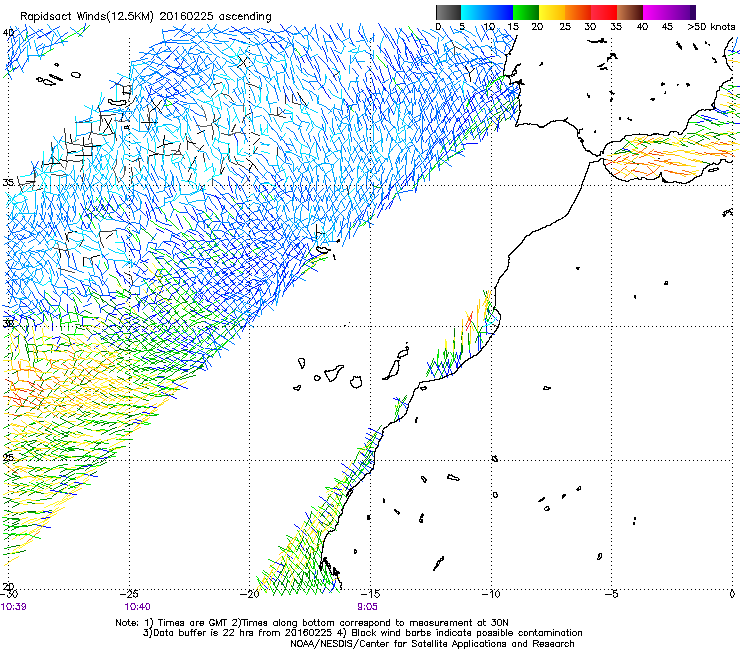The image size is (740, 650).
Task: Click the '-30' longitude axis label
Action: (9, 594)
